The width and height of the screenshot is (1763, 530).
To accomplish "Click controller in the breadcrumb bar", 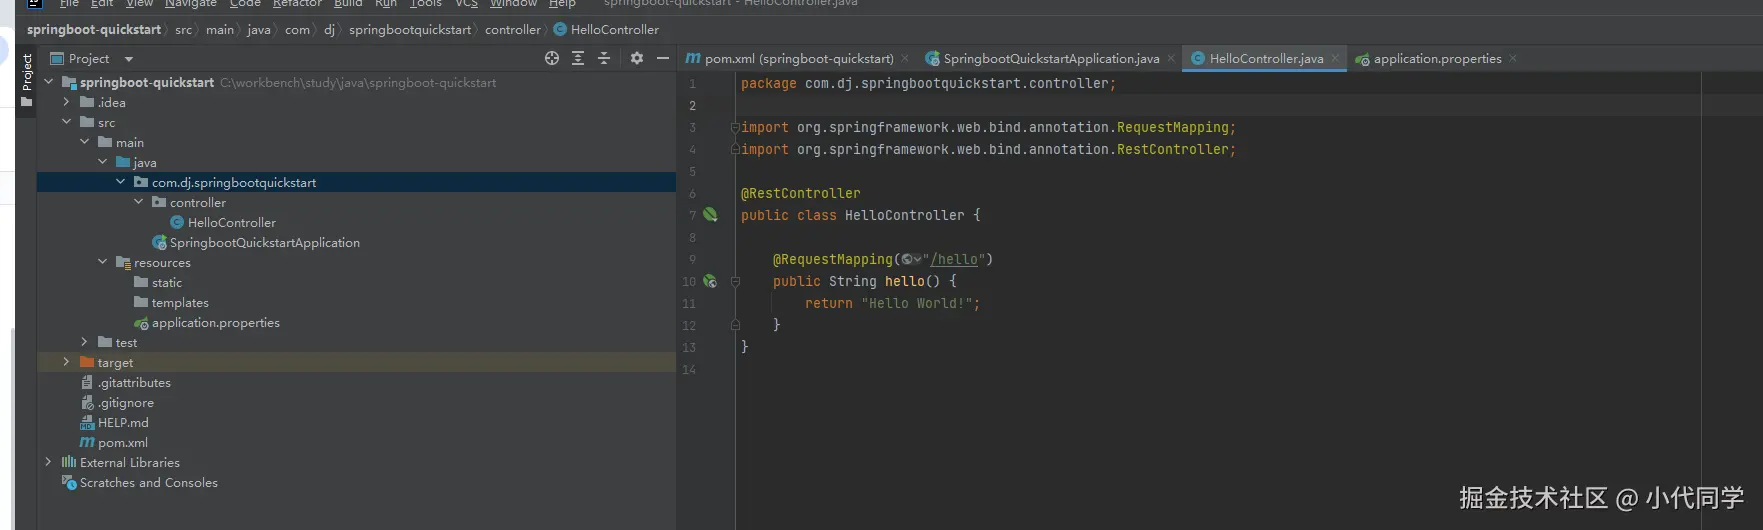I will coord(512,29).
